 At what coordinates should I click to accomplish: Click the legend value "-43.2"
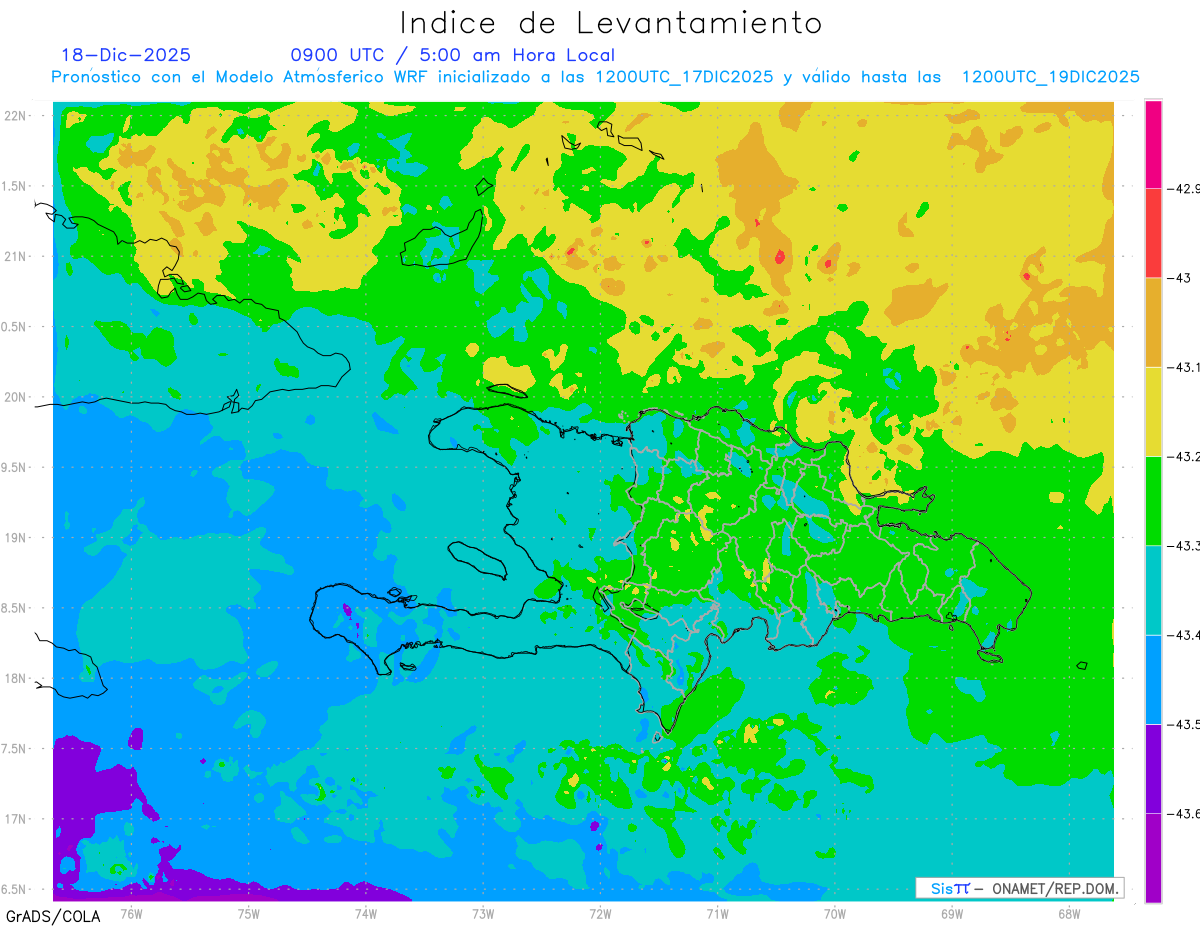[x=1185, y=456]
